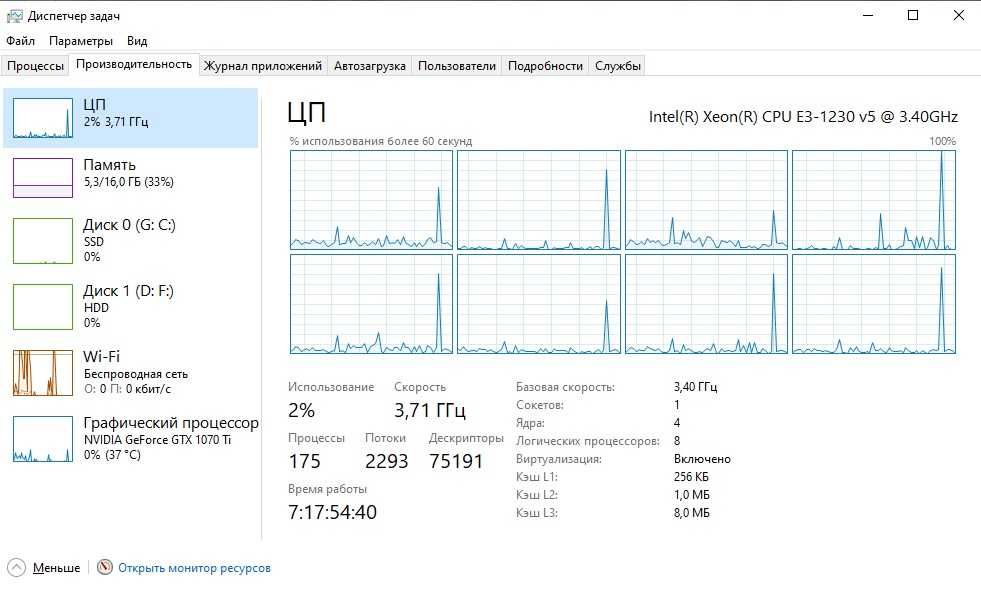Click the Скорость 3,71 ГГц value
The image size is (981, 590).
pyautogui.click(x=429, y=410)
